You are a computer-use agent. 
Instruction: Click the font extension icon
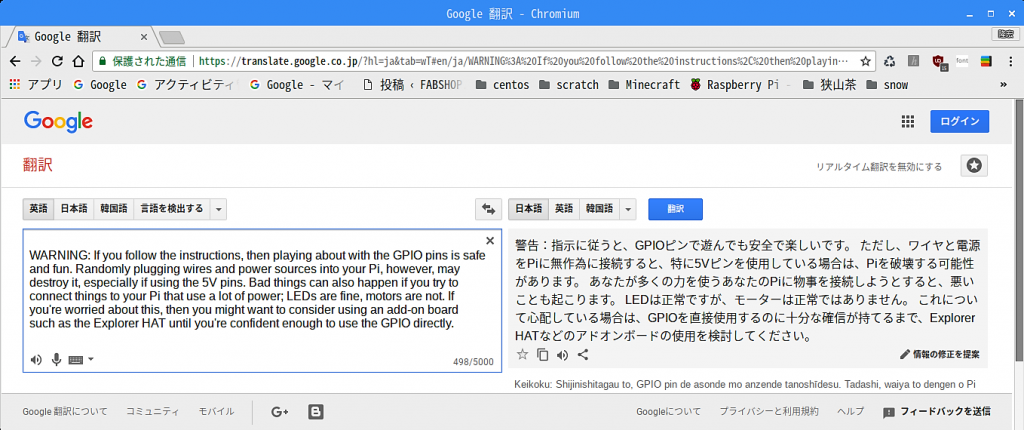[962, 61]
